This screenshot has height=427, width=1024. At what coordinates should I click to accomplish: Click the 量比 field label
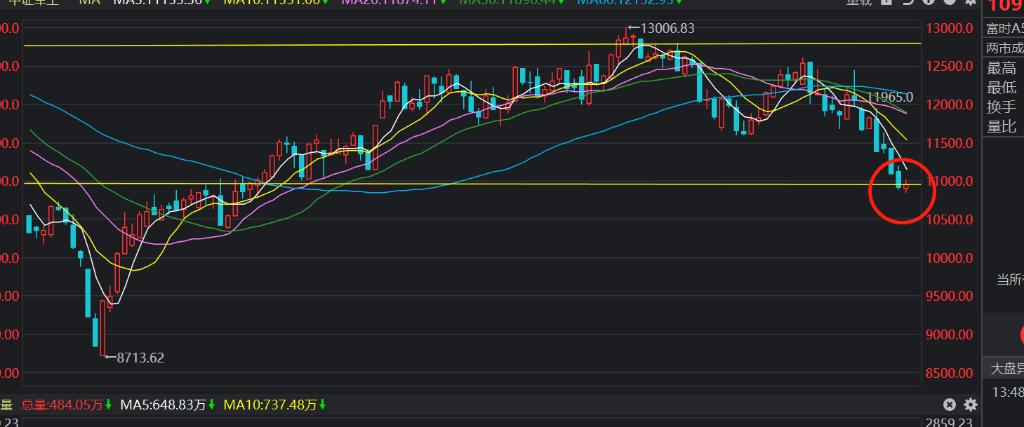[x=1001, y=126]
